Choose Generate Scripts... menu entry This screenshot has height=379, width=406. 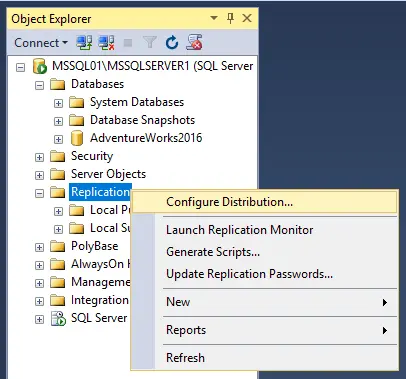pyautogui.click(x=265, y=252)
